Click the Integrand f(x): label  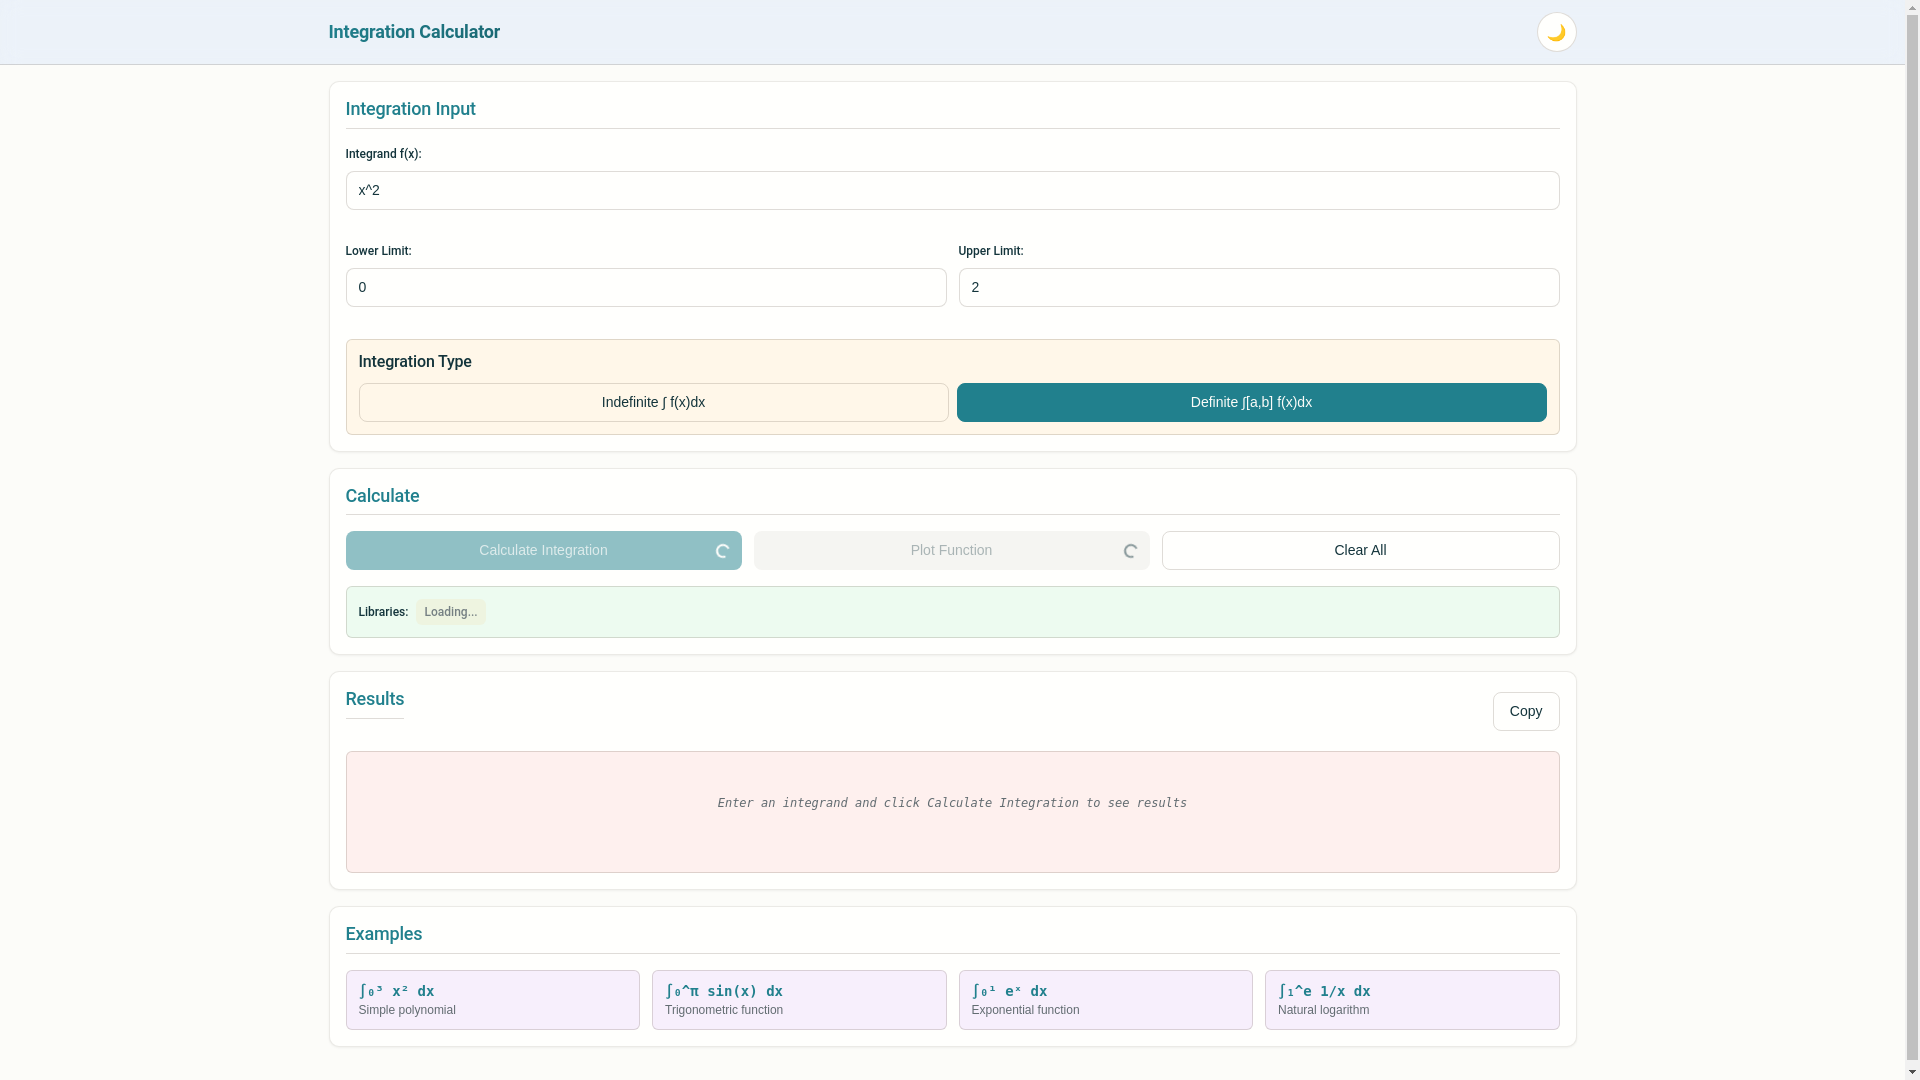click(384, 154)
